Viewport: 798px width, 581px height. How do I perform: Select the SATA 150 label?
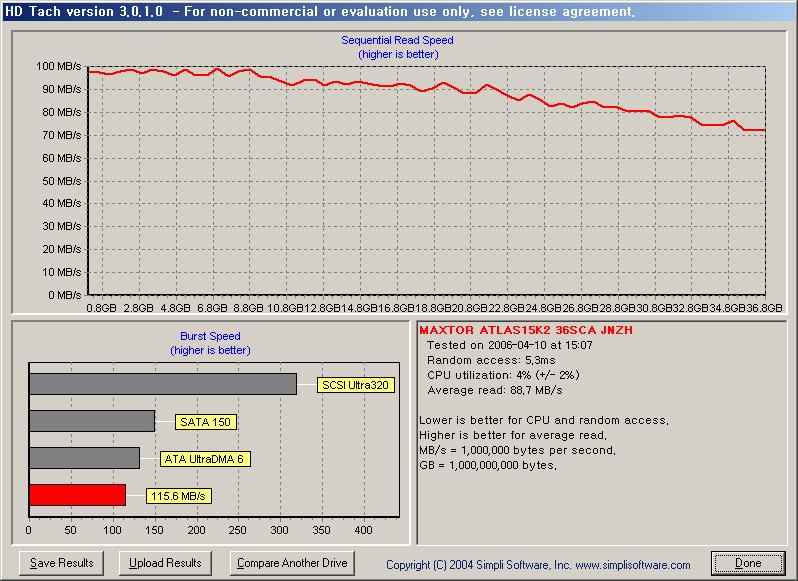click(206, 422)
